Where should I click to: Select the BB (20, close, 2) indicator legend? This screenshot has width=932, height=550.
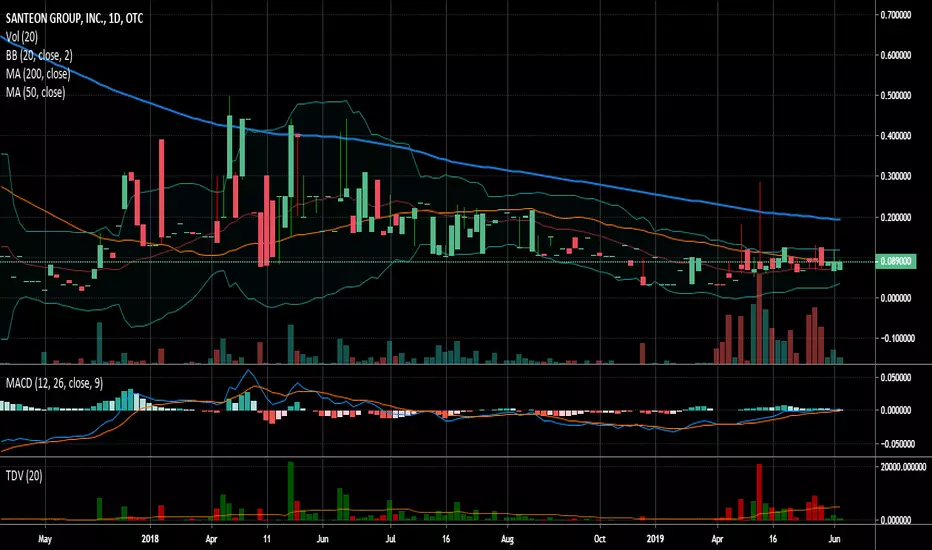[39, 55]
